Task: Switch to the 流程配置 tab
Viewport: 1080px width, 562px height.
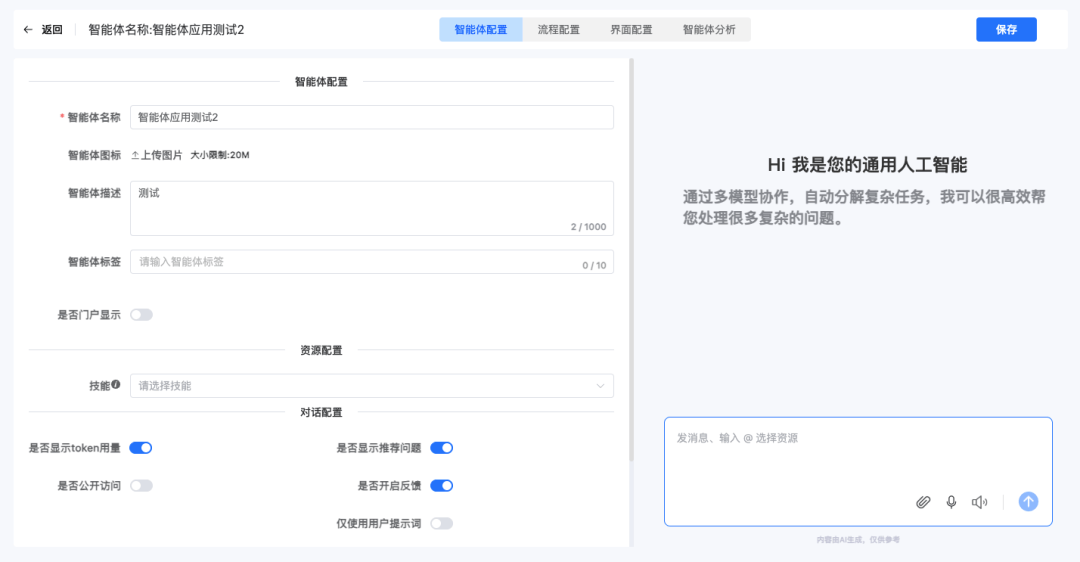Action: coord(558,30)
